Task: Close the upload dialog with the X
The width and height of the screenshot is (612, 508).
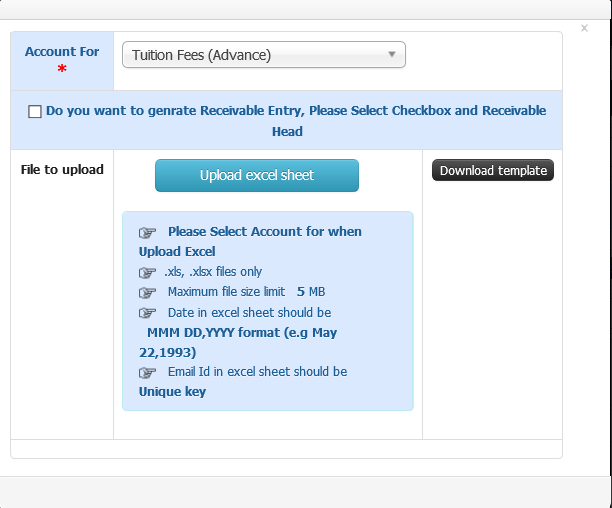Action: [584, 28]
